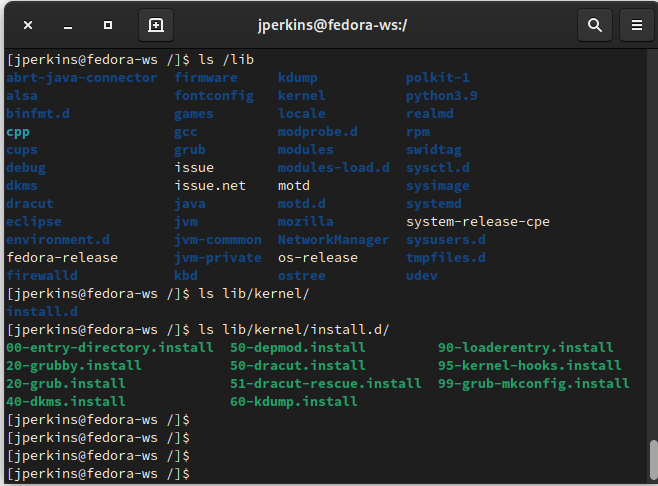Click the tmpfiles.d directory entry

pyautogui.click(x=446, y=258)
